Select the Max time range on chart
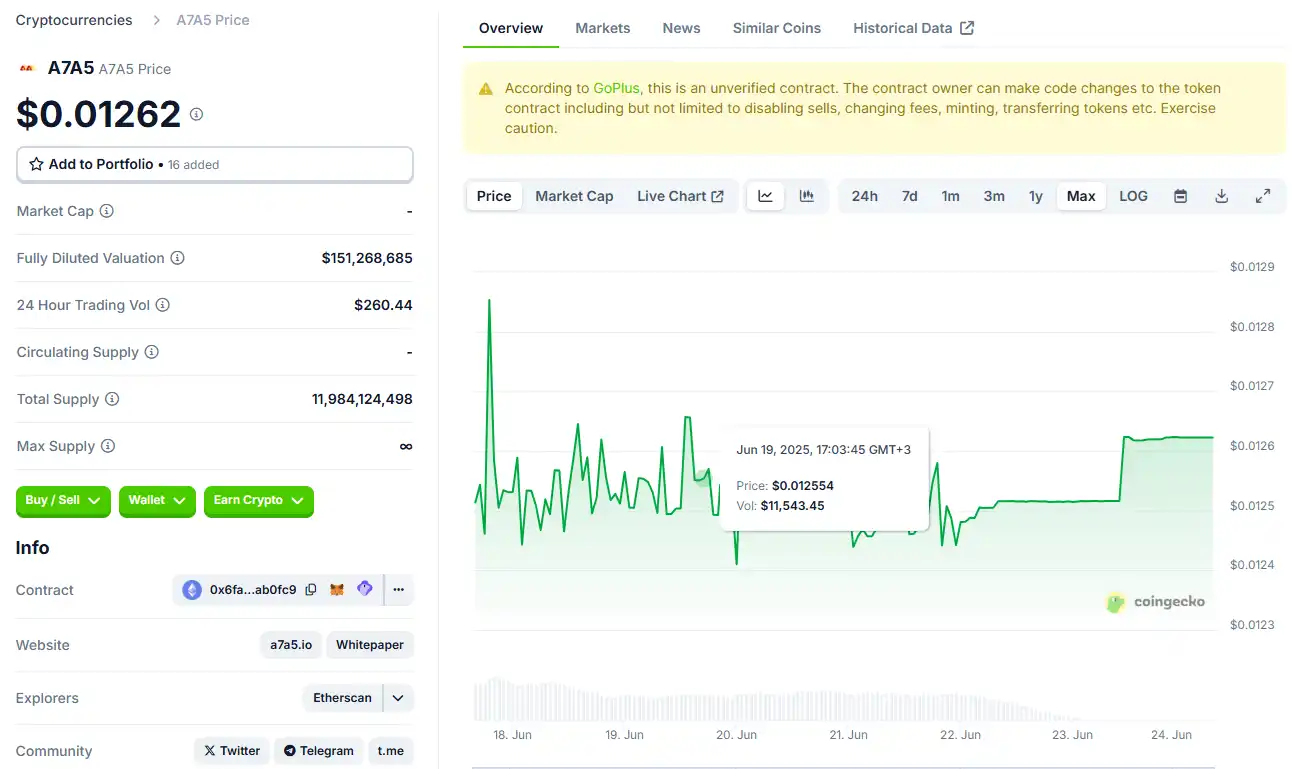 pyautogui.click(x=1080, y=195)
